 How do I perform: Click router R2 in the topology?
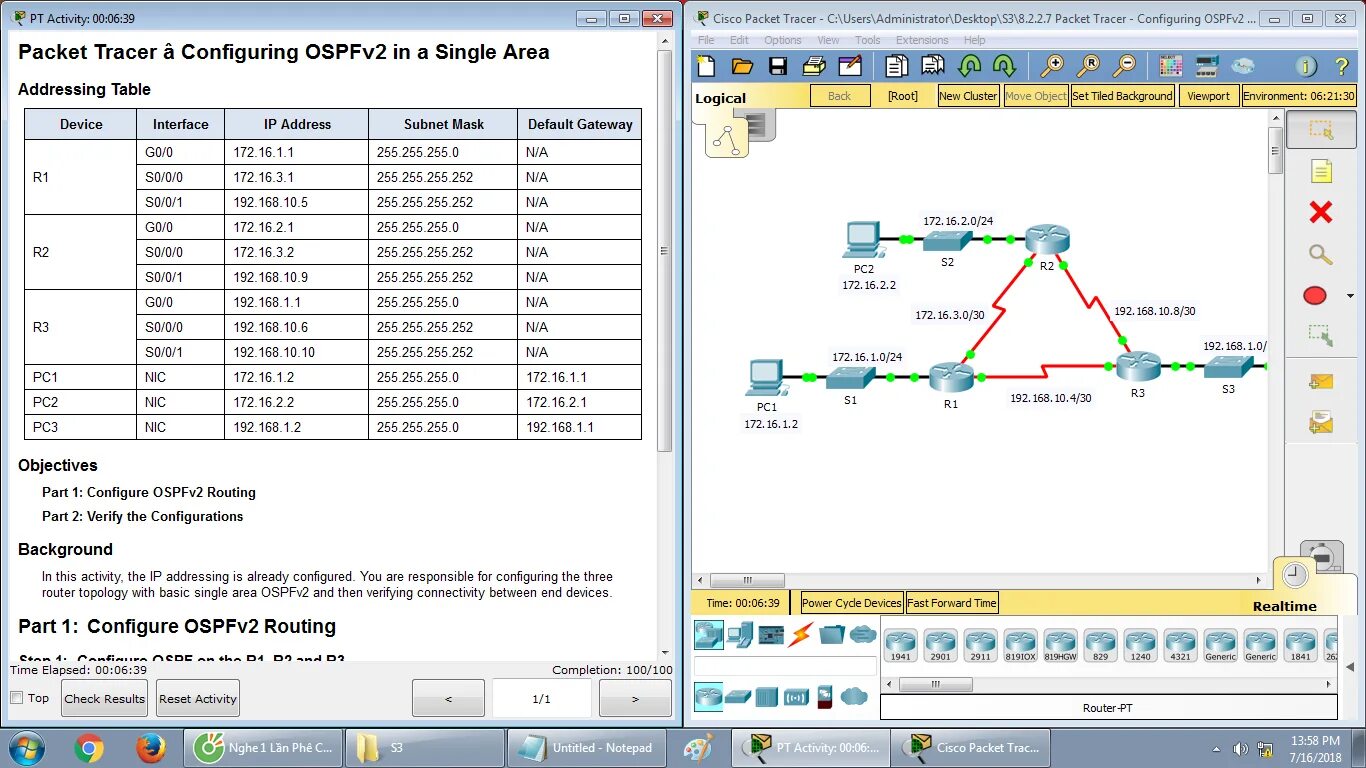point(1047,239)
